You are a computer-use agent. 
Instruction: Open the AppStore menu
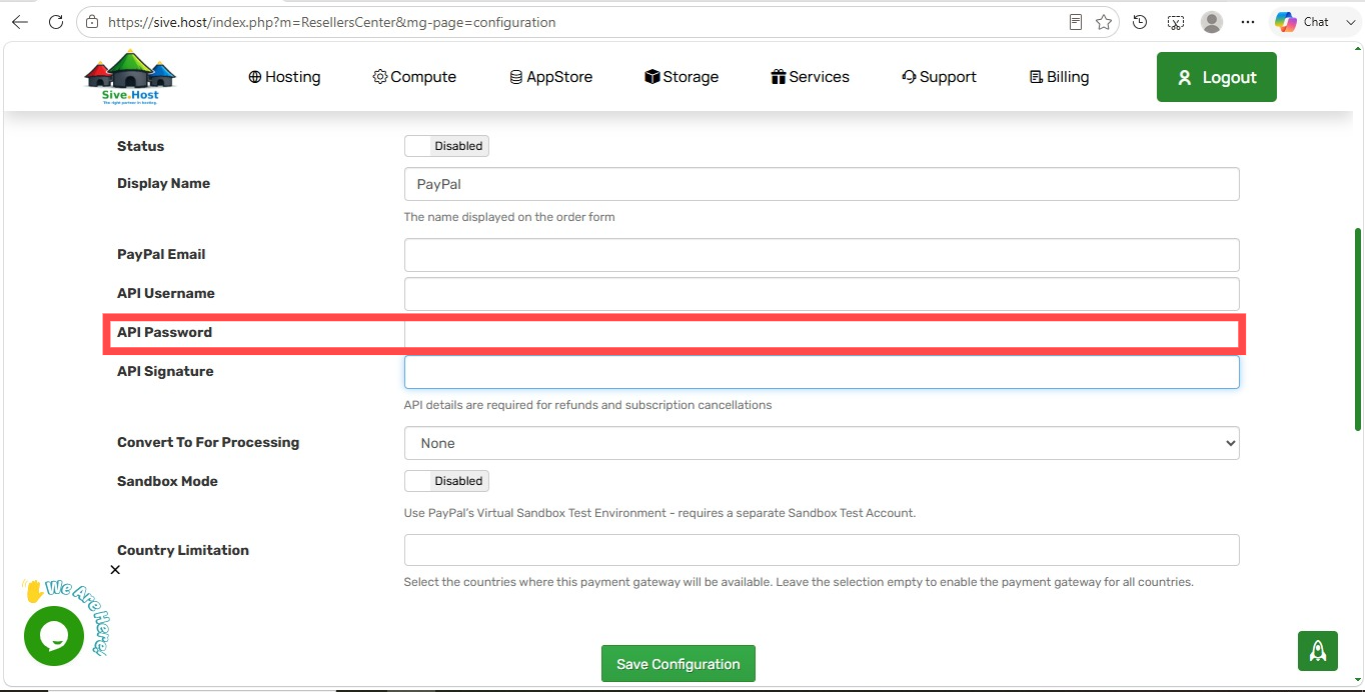tap(551, 77)
